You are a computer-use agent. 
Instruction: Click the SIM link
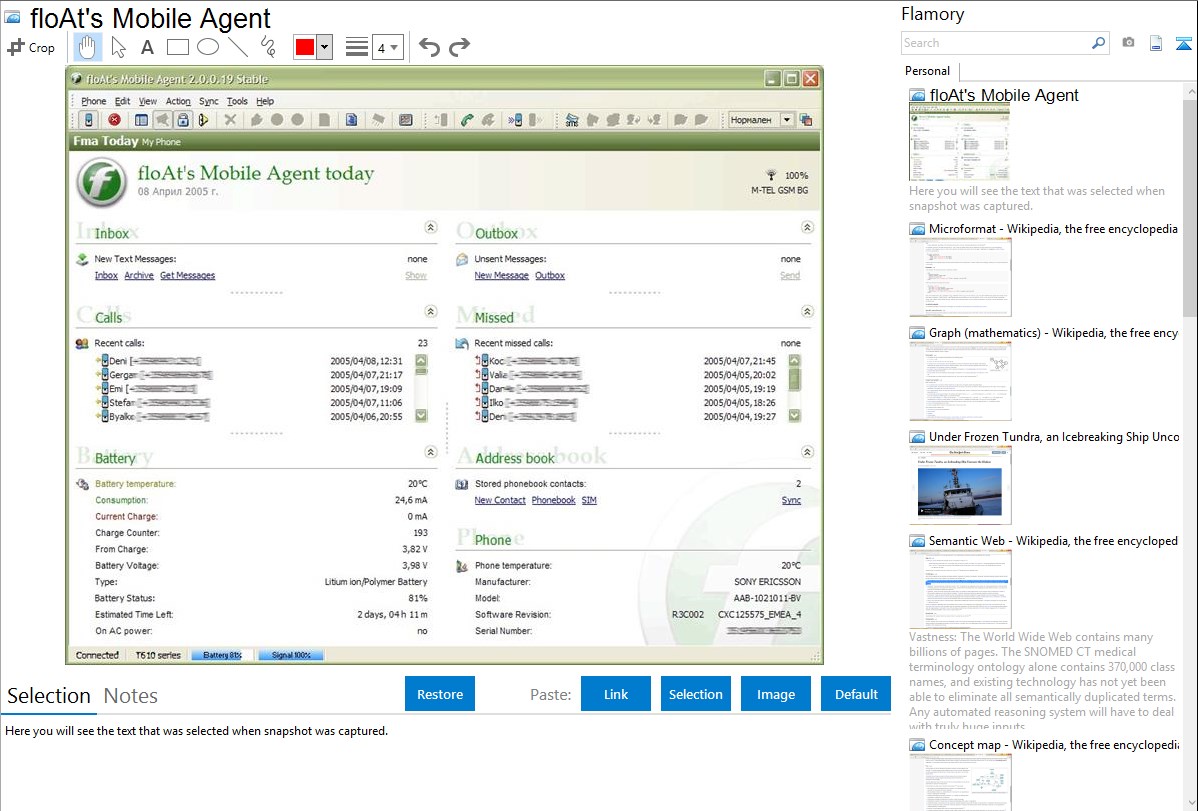(589, 501)
